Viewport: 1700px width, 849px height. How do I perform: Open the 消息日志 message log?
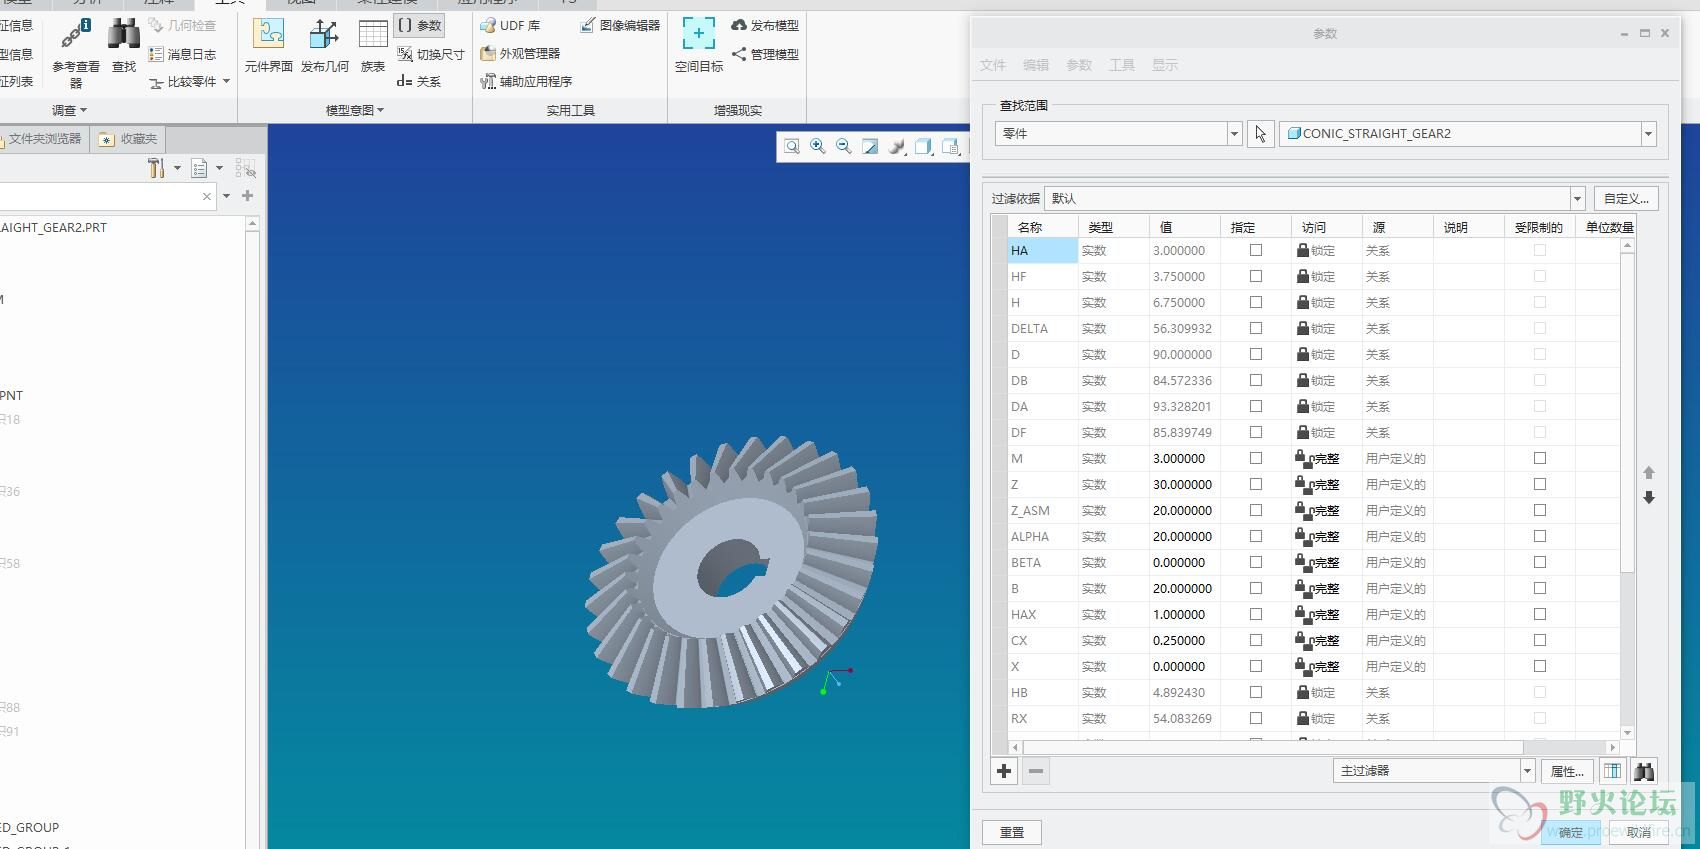(x=182, y=54)
